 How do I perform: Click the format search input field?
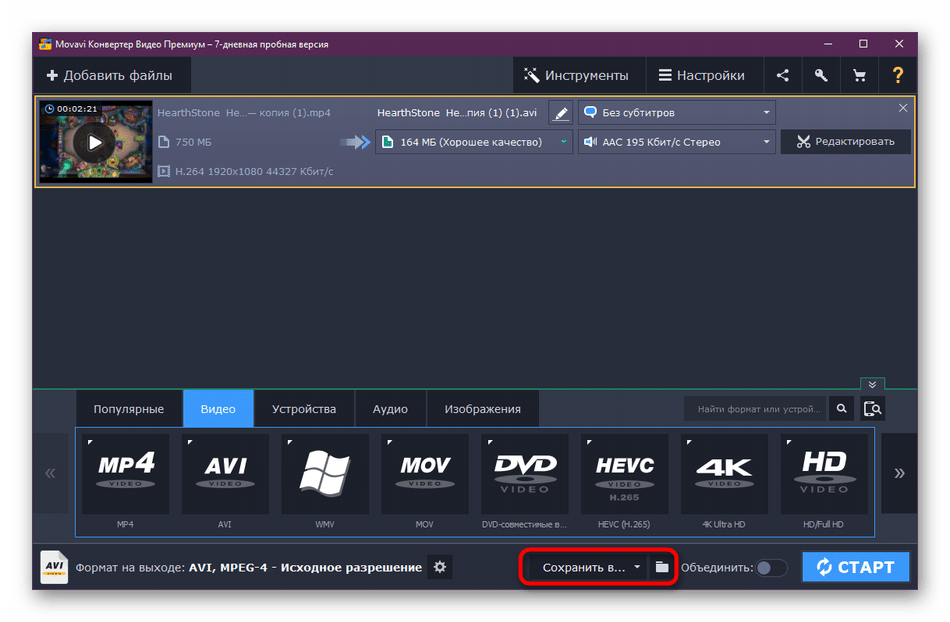coord(756,409)
